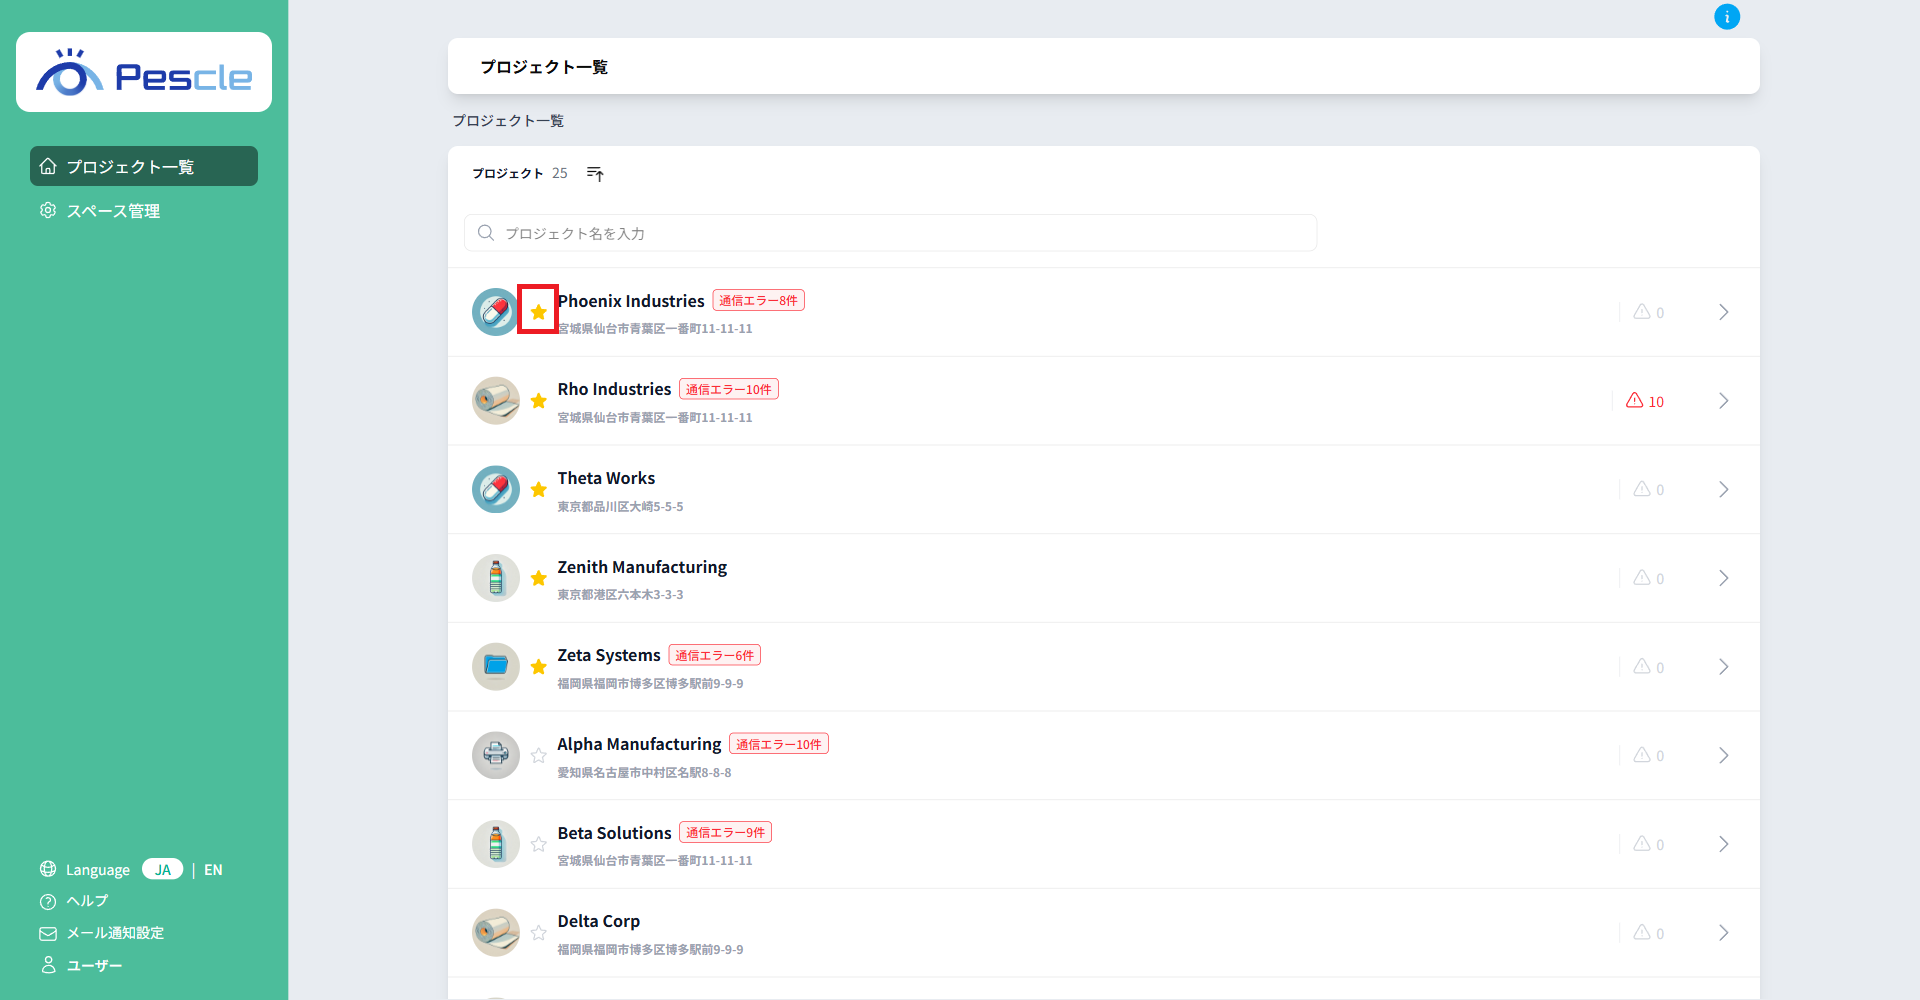The image size is (1920, 1000).
Task: Open Delta Corp via chevron
Action: [1724, 933]
